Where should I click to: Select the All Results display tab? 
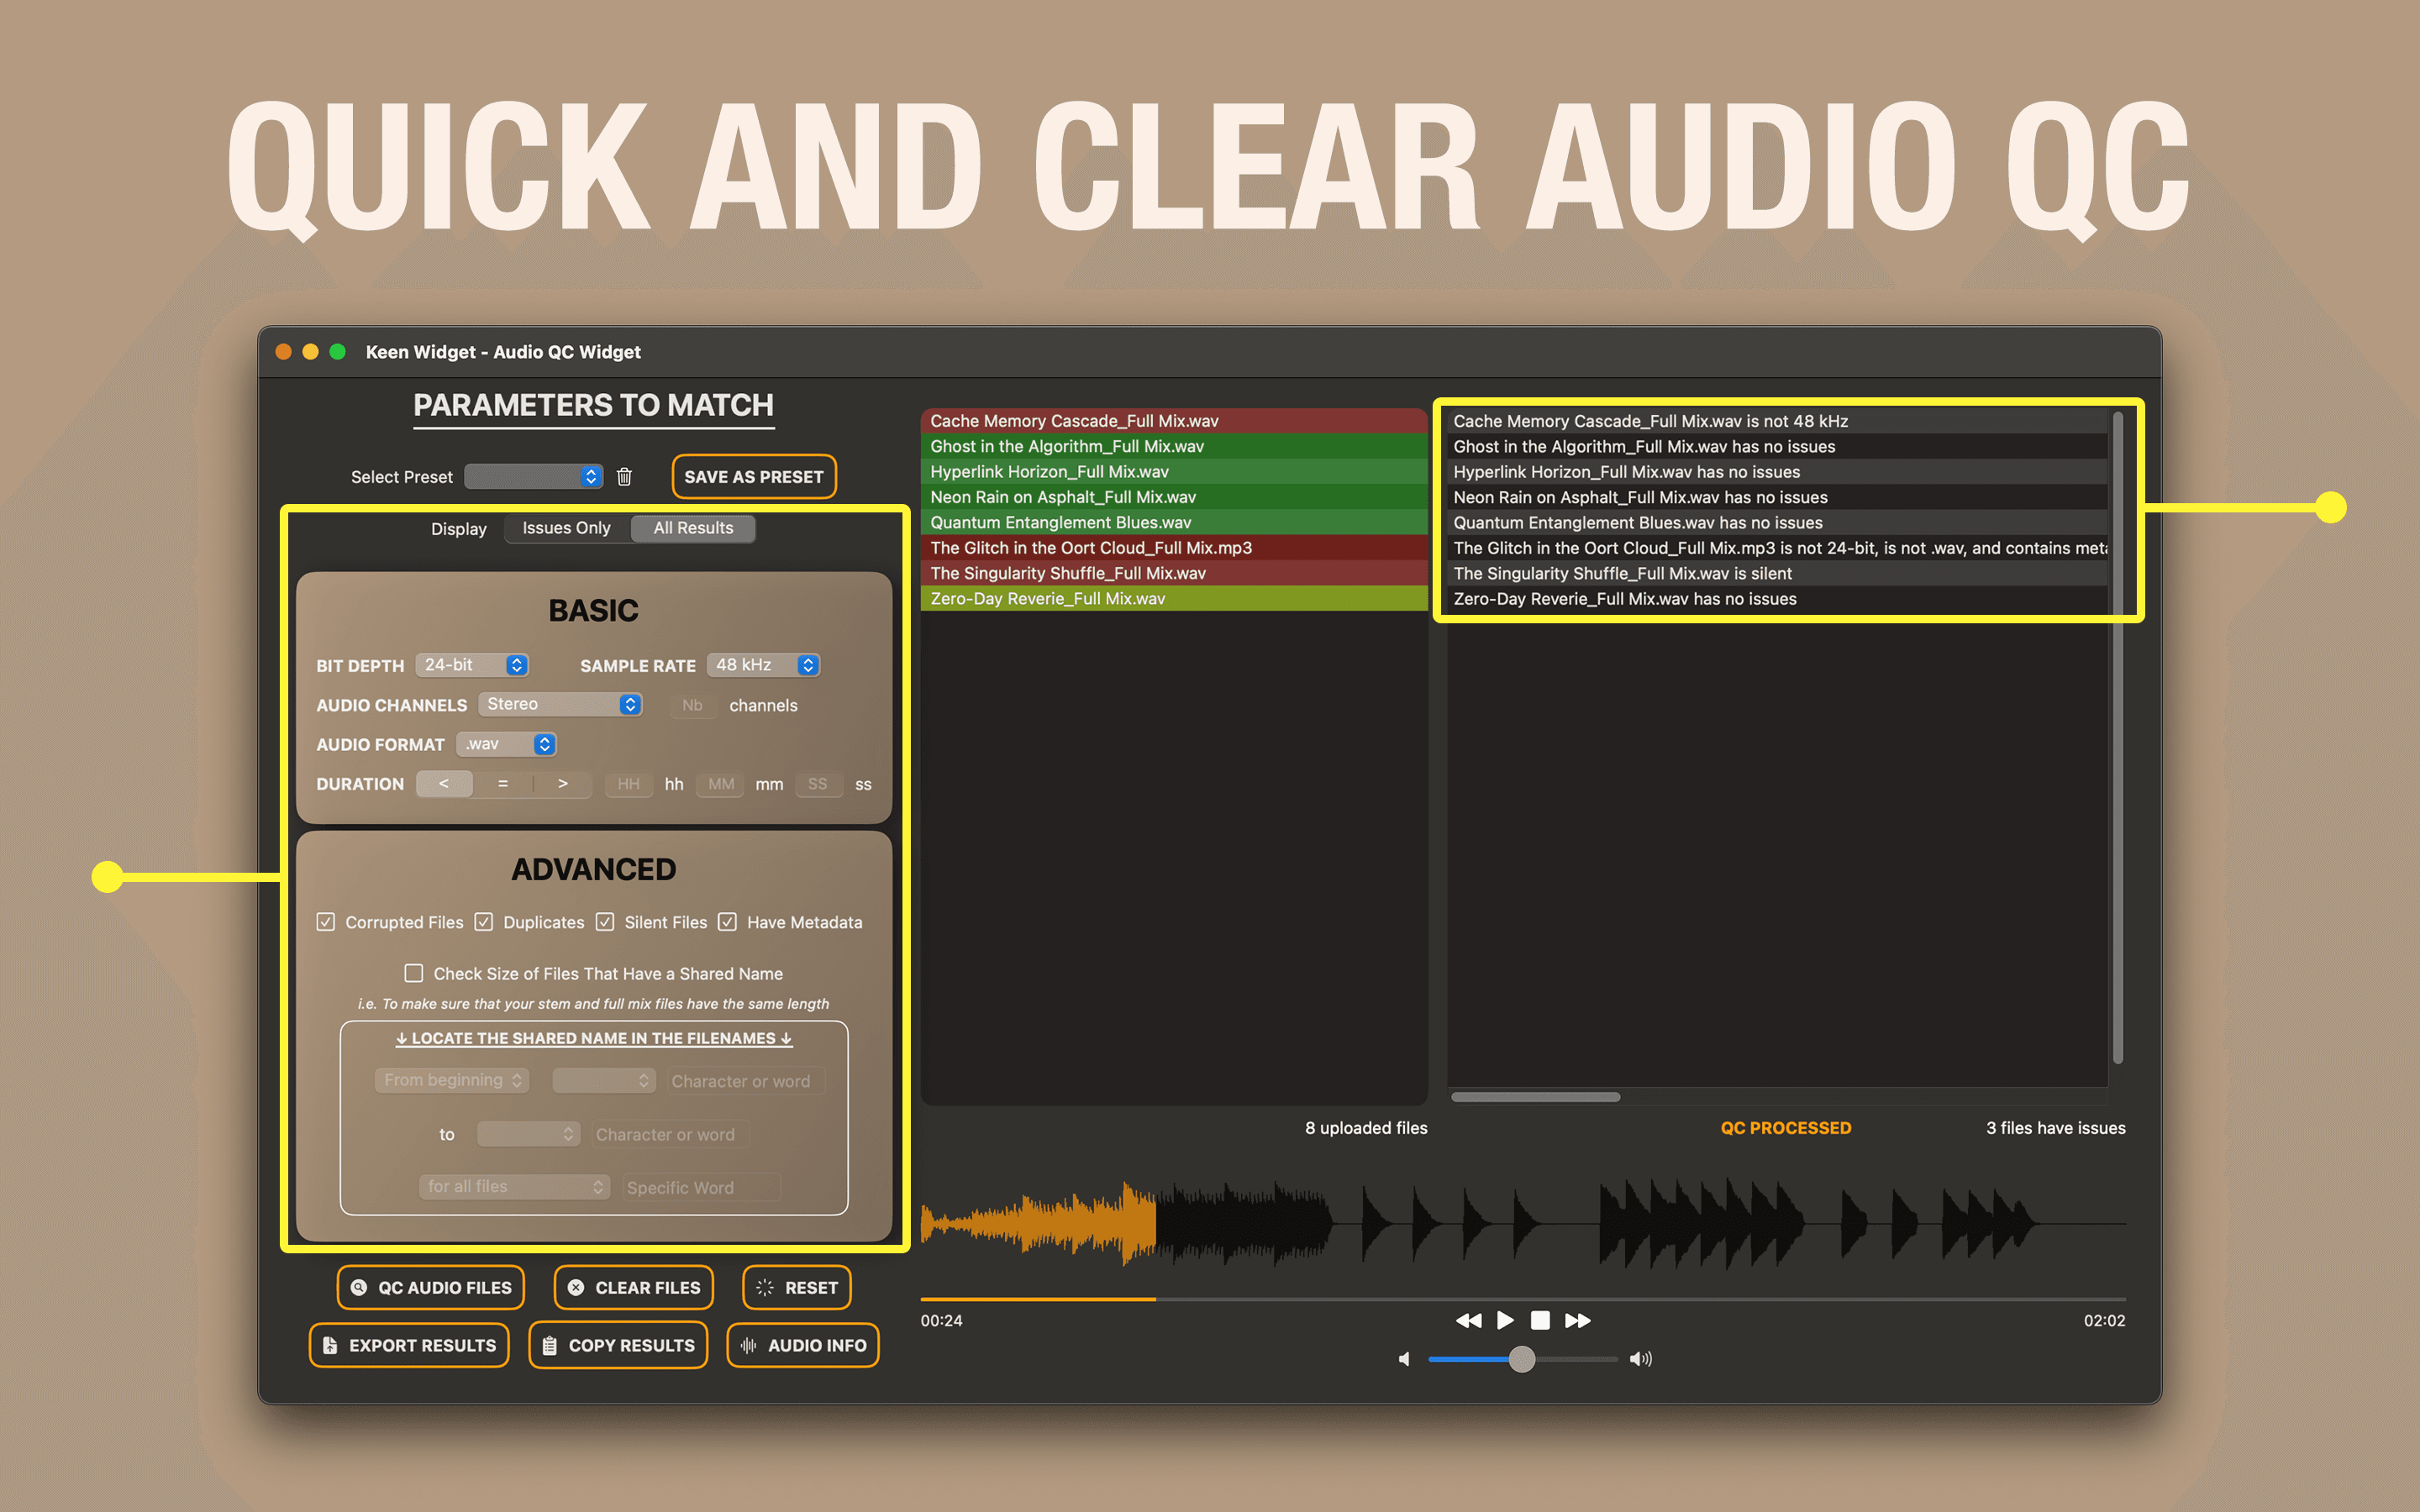pyautogui.click(x=693, y=528)
